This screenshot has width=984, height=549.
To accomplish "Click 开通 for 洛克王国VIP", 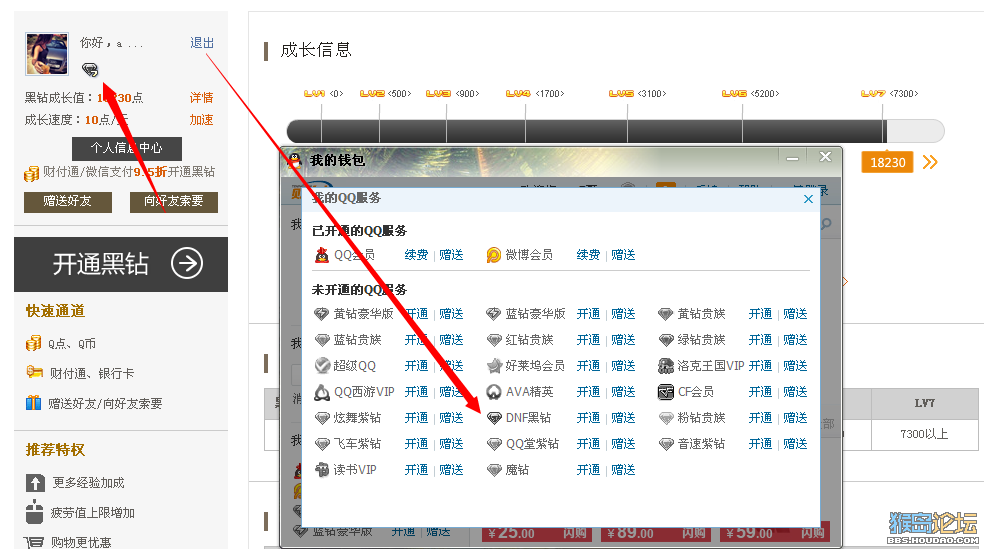I will pos(760,366).
